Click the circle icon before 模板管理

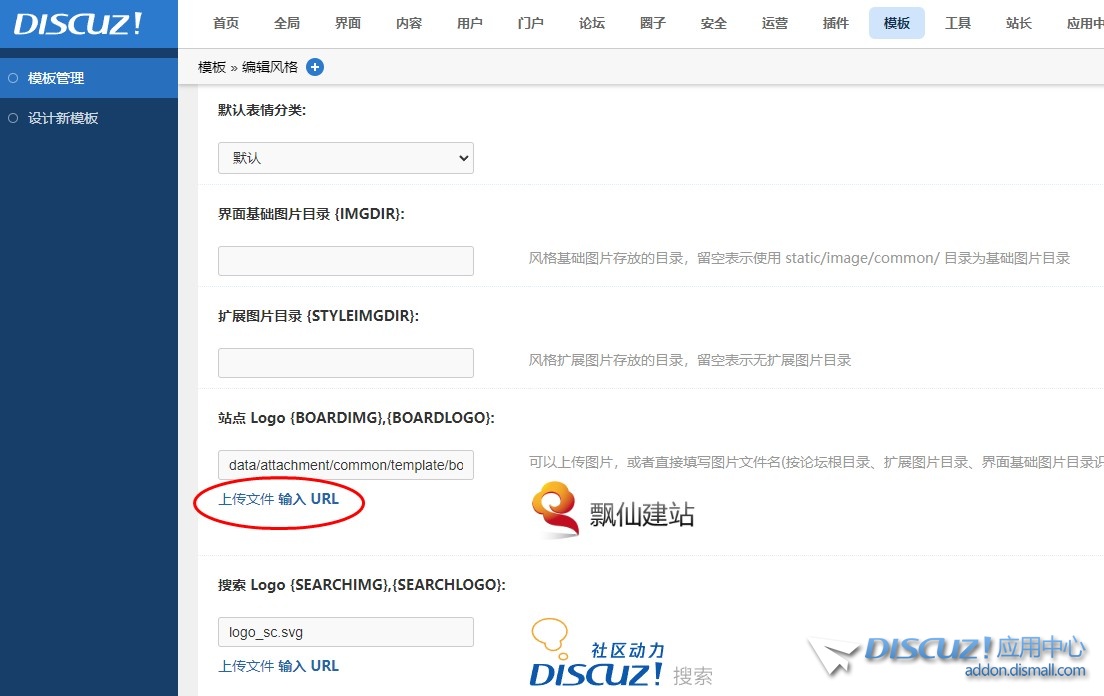(12, 77)
